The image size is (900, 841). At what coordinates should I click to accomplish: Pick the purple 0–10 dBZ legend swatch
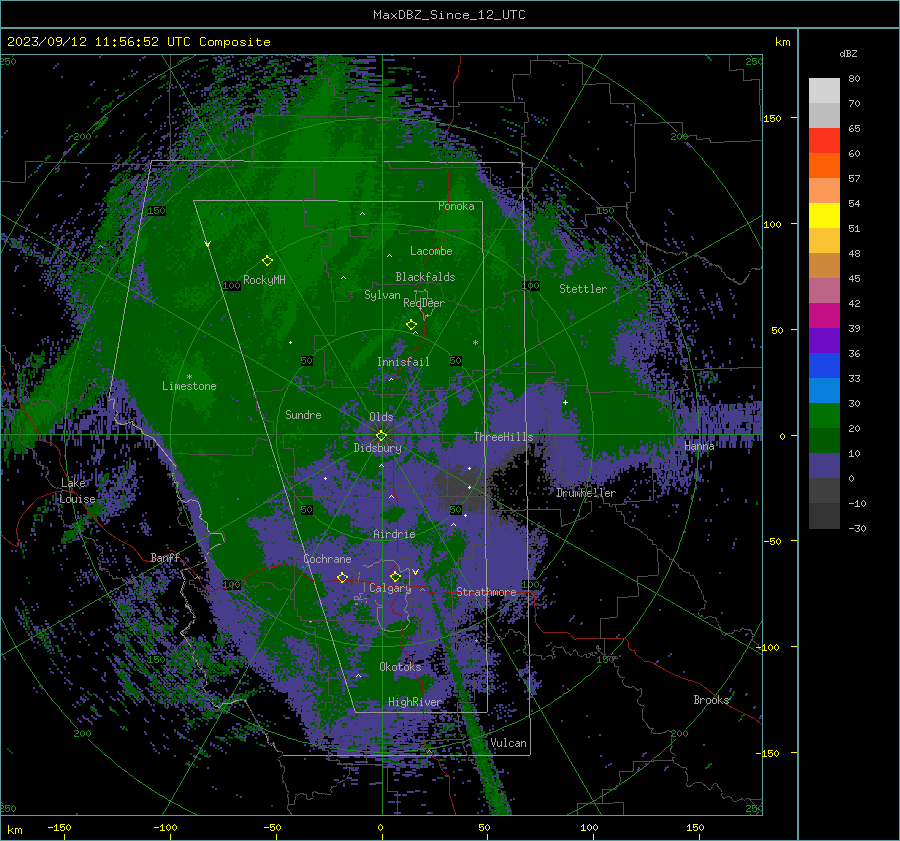click(824, 466)
